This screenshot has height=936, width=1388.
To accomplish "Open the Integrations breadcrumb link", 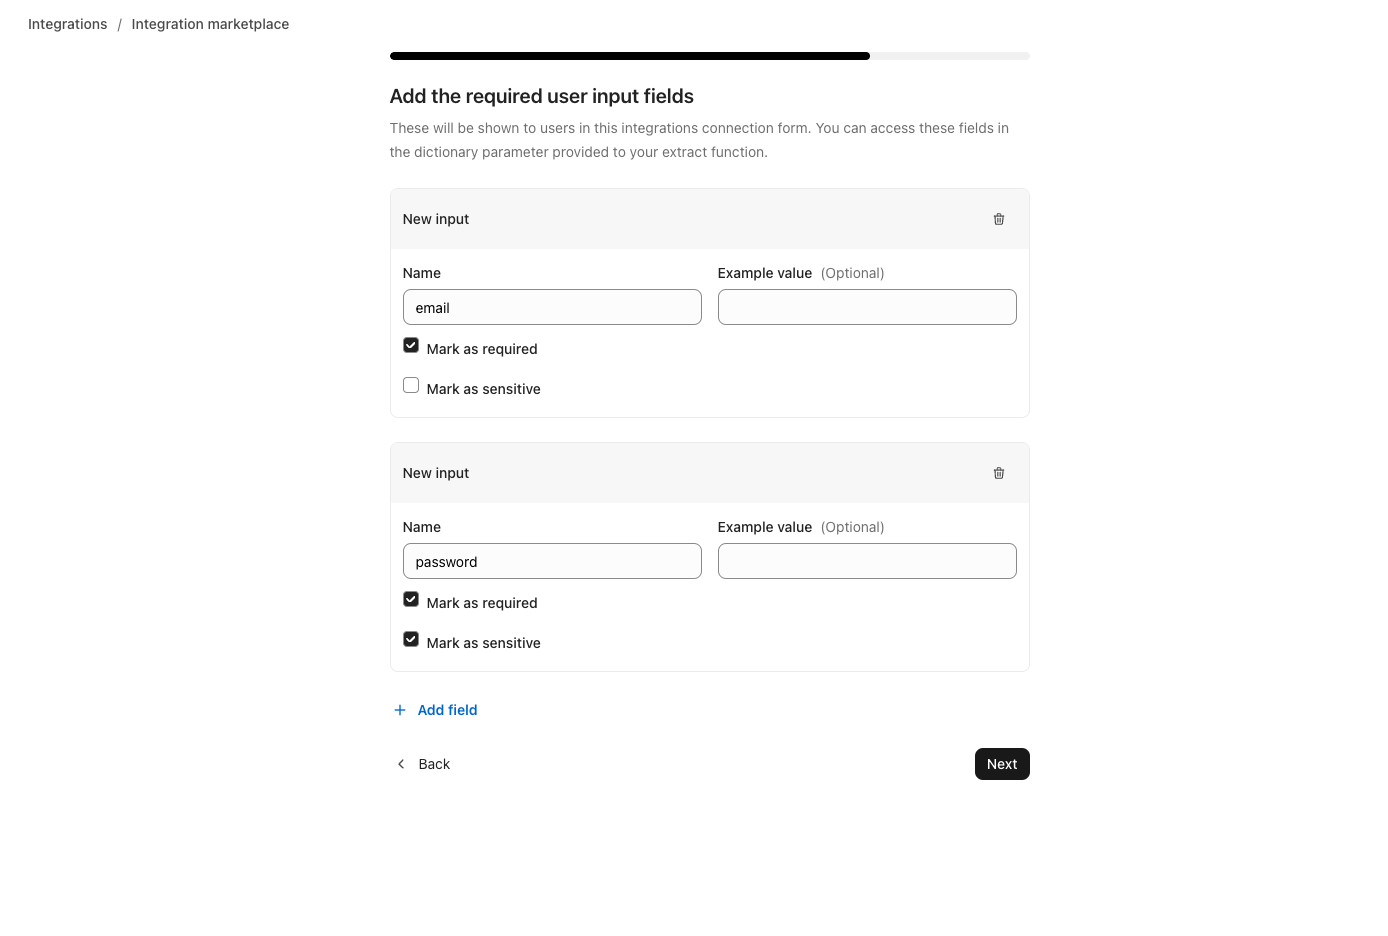I will 67,24.
